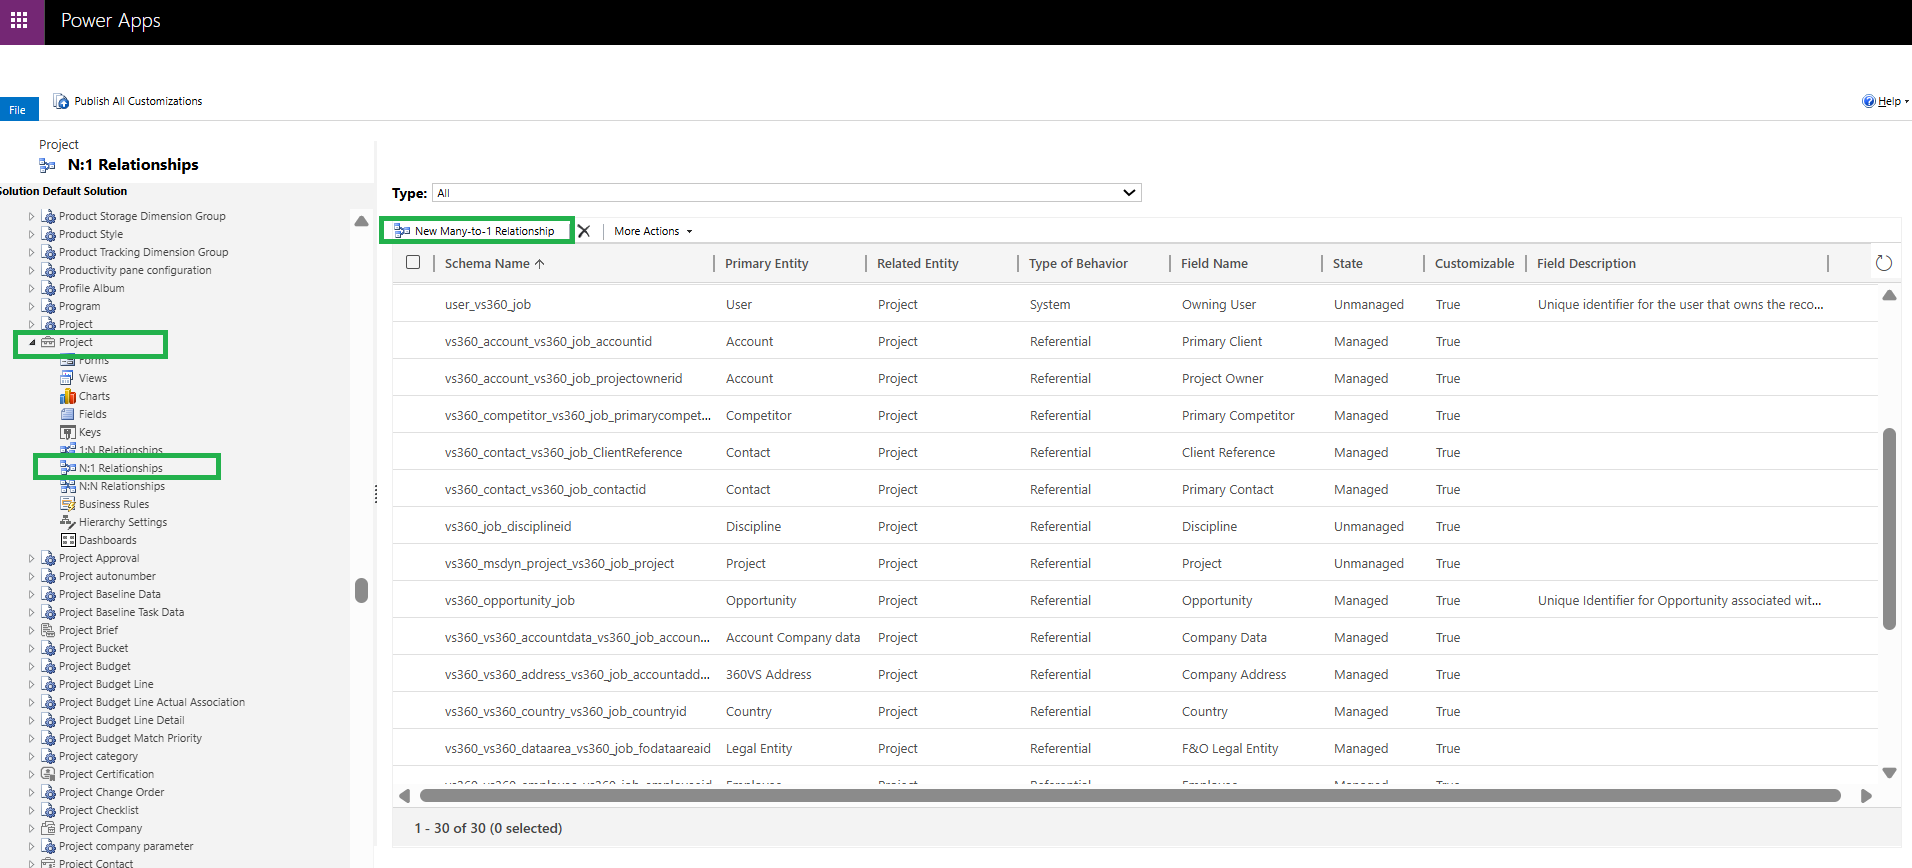1912x868 pixels.
Task: Click the Product Style entity icon
Action: point(48,234)
